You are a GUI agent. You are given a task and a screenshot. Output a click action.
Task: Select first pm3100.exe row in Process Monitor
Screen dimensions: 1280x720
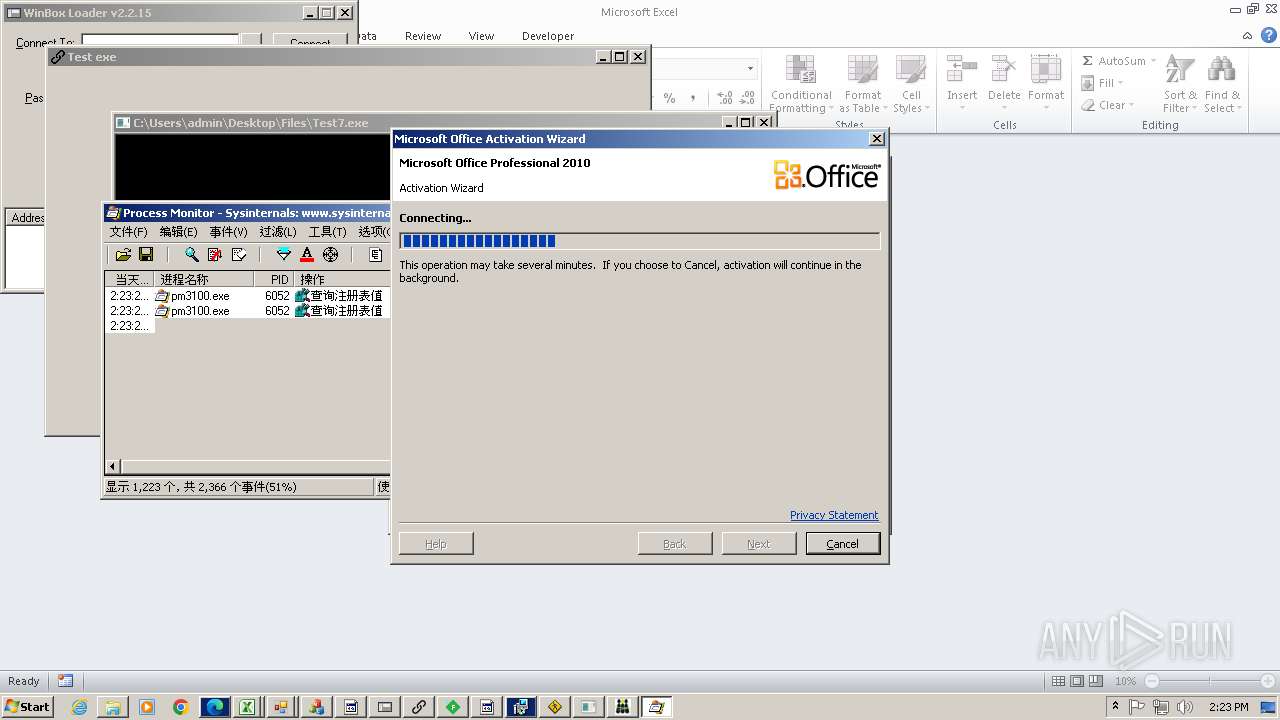pyautogui.click(x=247, y=296)
